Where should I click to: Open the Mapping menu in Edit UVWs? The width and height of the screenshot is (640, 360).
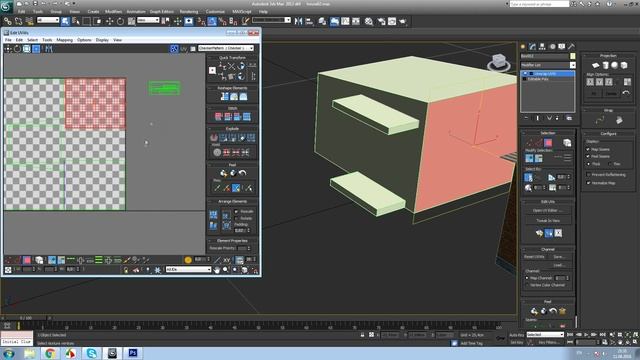point(64,40)
